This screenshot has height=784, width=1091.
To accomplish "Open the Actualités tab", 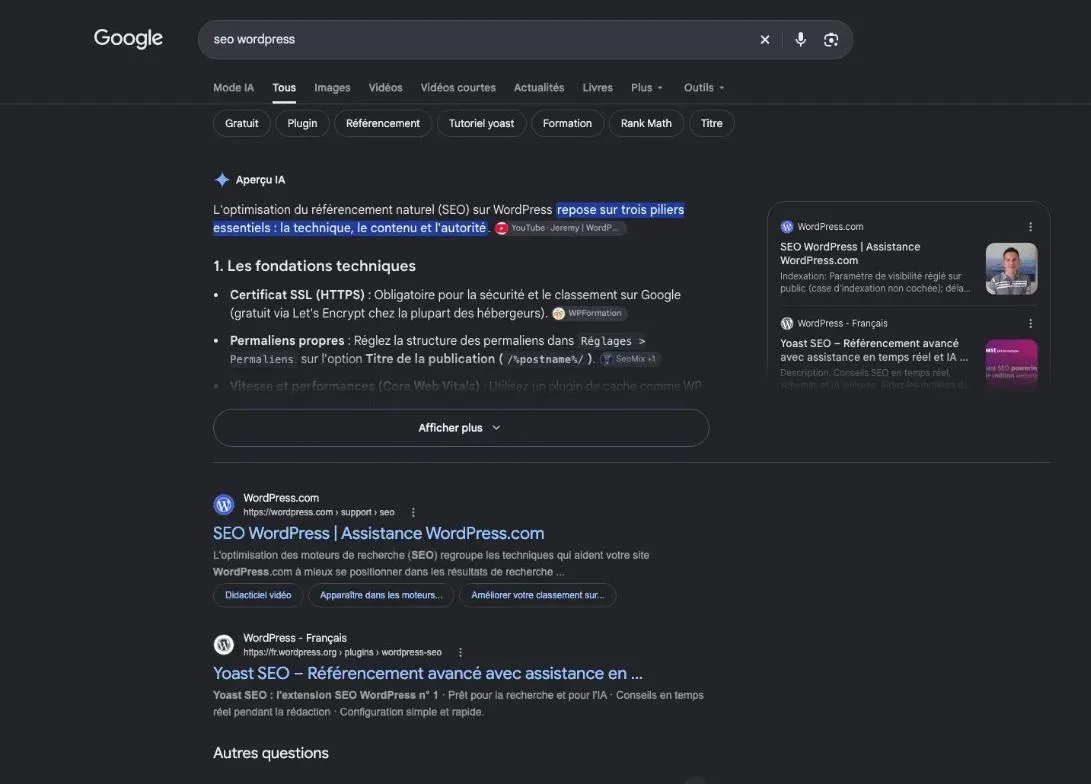I will click(539, 88).
